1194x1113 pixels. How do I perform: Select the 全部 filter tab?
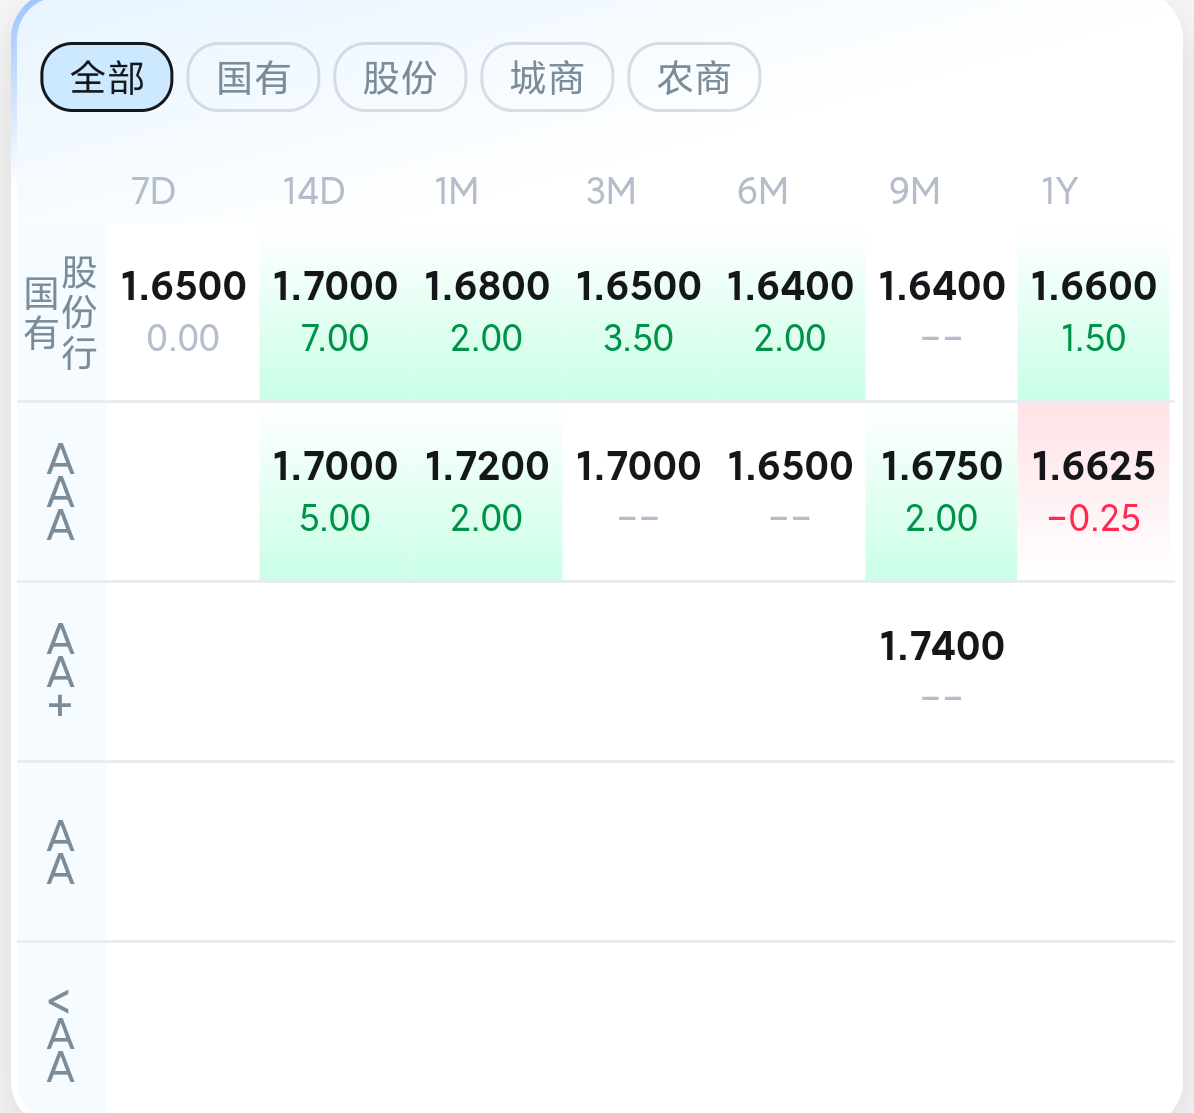click(107, 77)
